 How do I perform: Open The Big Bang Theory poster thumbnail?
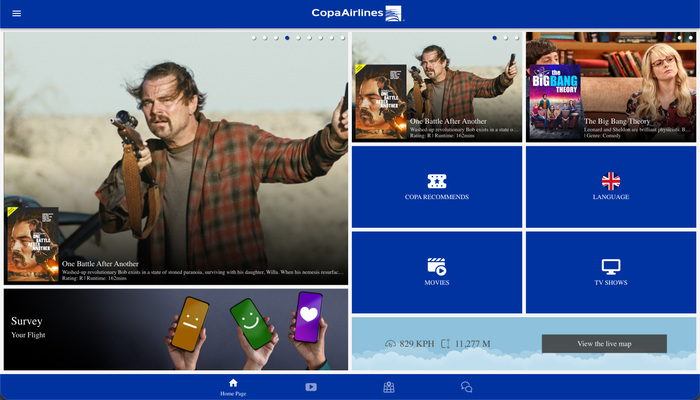[x=555, y=102]
